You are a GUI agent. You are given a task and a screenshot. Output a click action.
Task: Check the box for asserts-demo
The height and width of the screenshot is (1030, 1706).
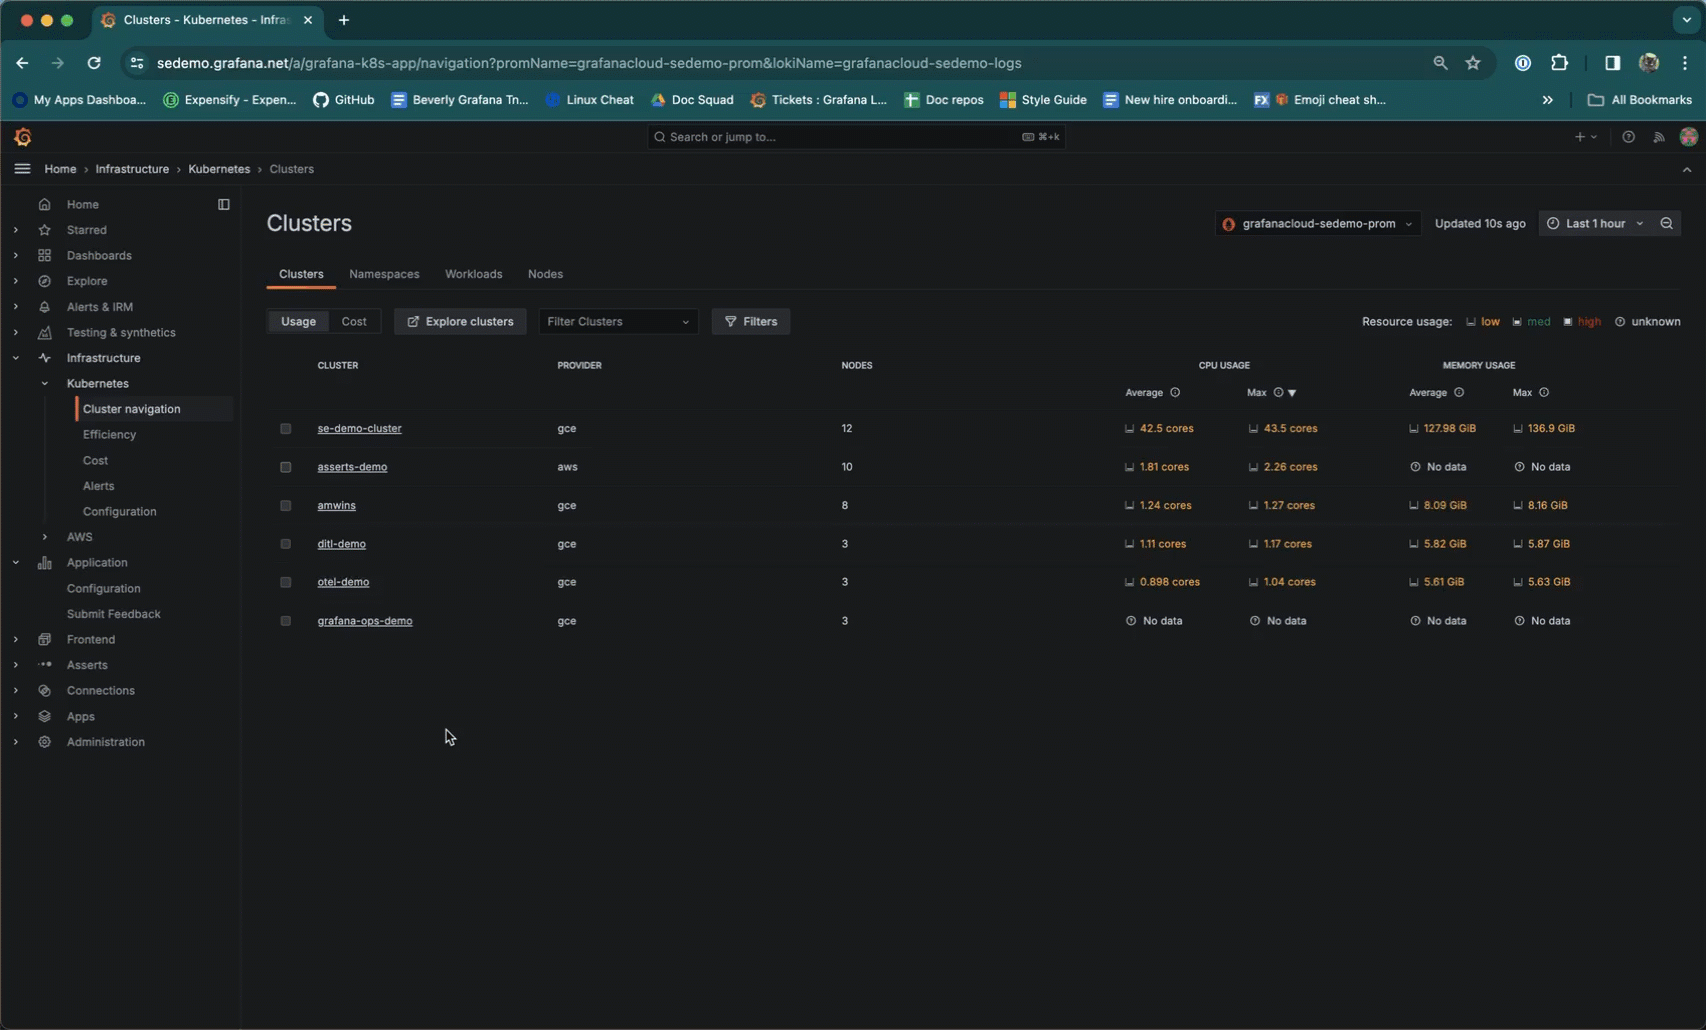pos(286,467)
